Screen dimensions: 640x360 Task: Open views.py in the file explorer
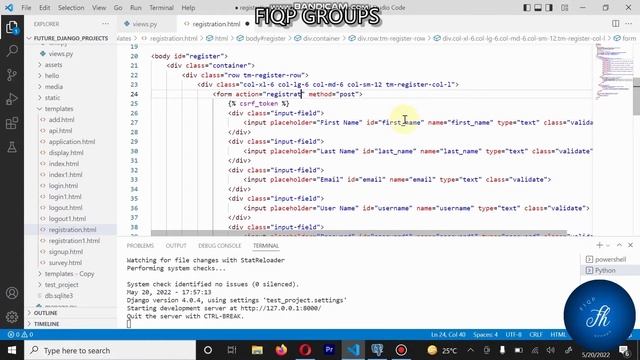pos(60,53)
